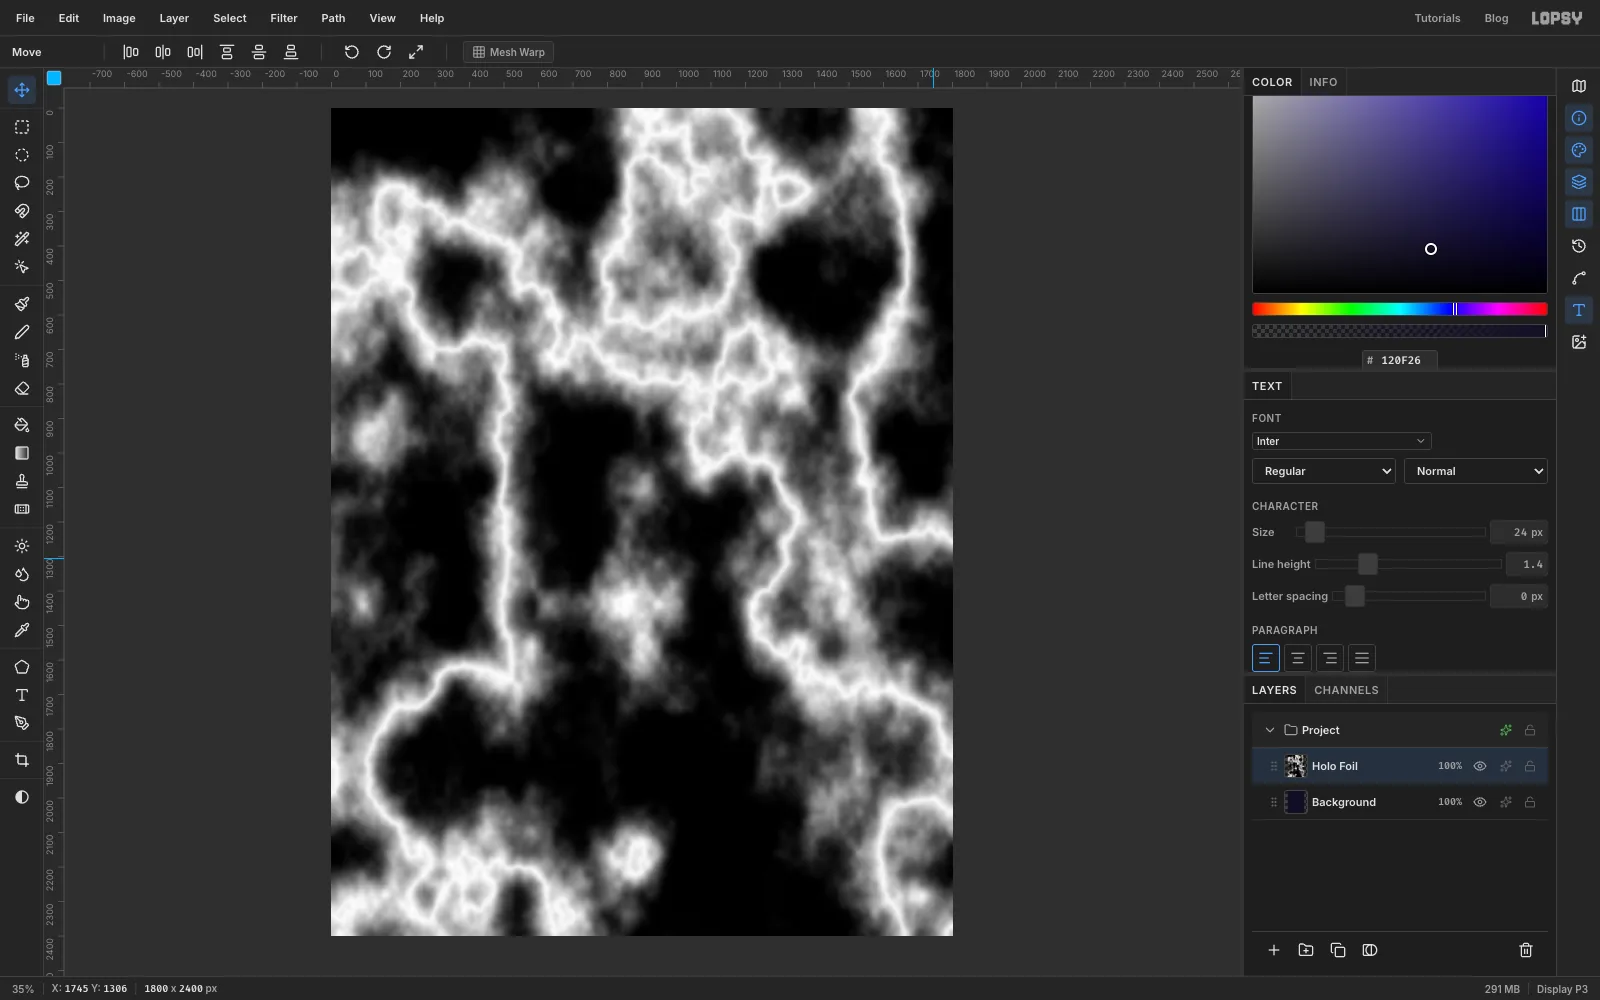Select the Magic Wand tool
Screen dimensions: 1600x1000
coord(21,239)
